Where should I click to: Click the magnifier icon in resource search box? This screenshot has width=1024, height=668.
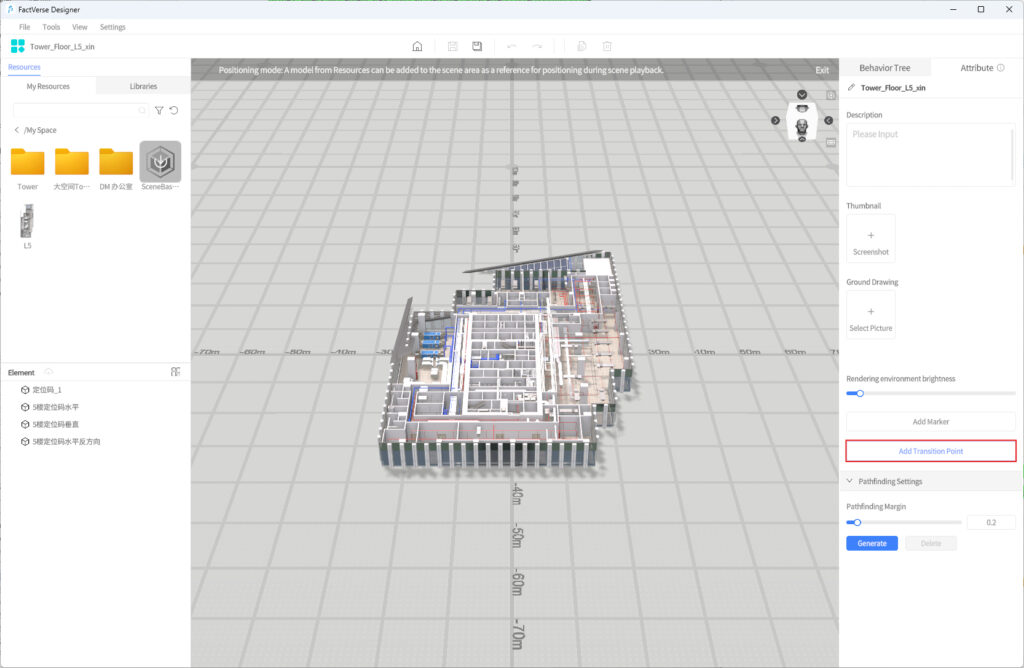click(142, 110)
